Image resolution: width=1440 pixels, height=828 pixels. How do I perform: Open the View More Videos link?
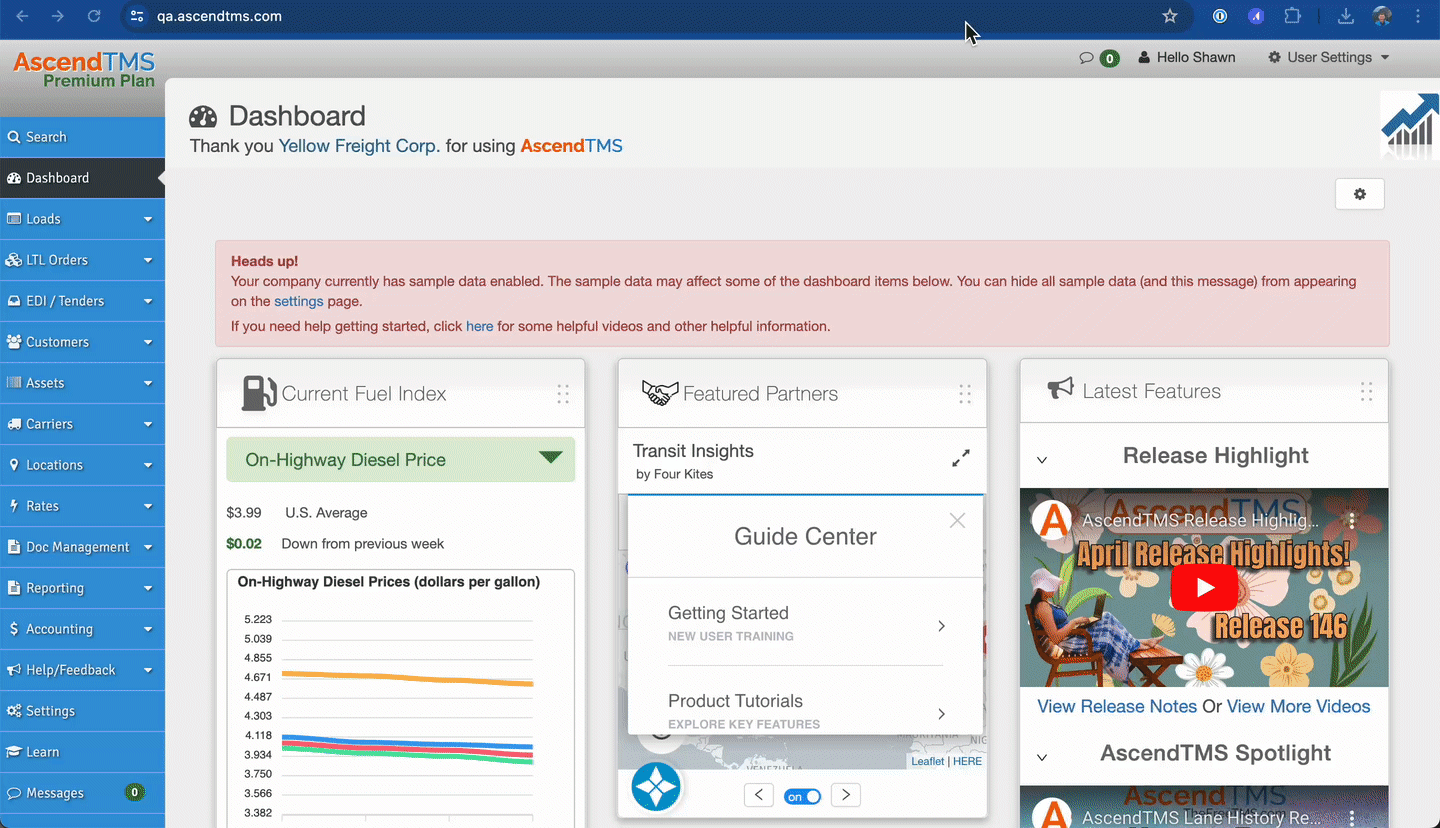click(1299, 707)
